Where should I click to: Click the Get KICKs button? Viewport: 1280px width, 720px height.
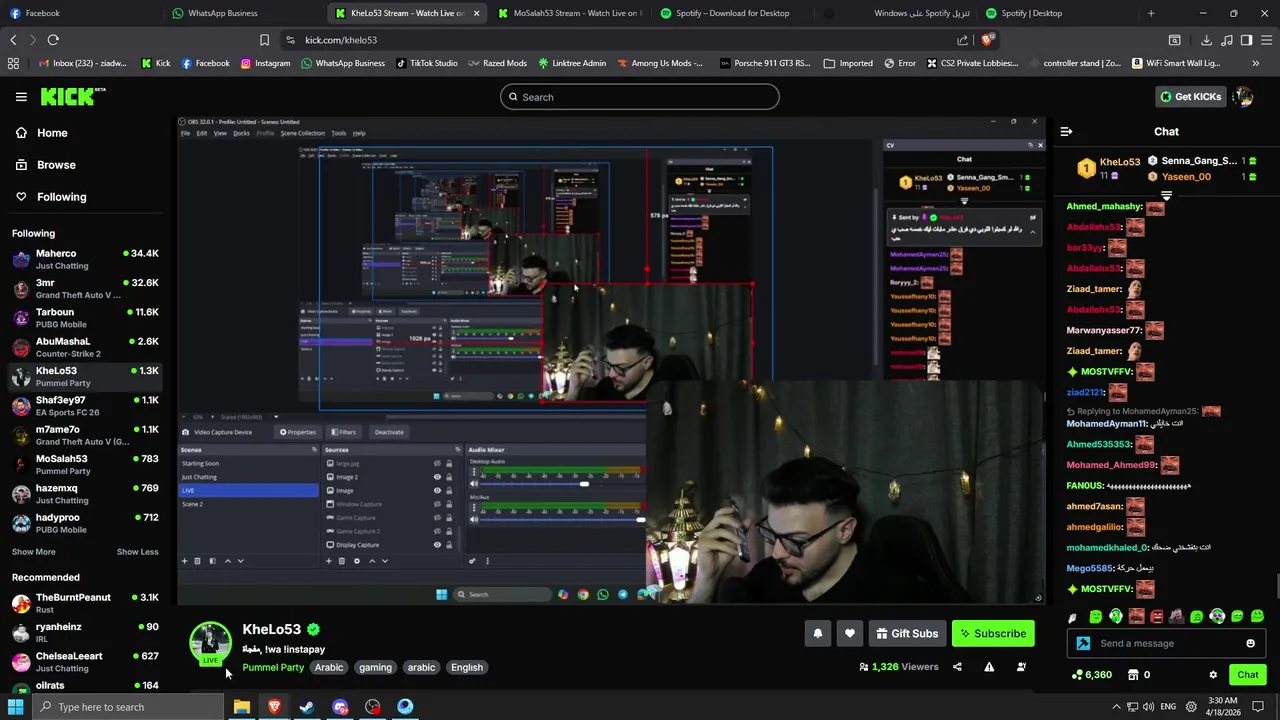(1190, 97)
